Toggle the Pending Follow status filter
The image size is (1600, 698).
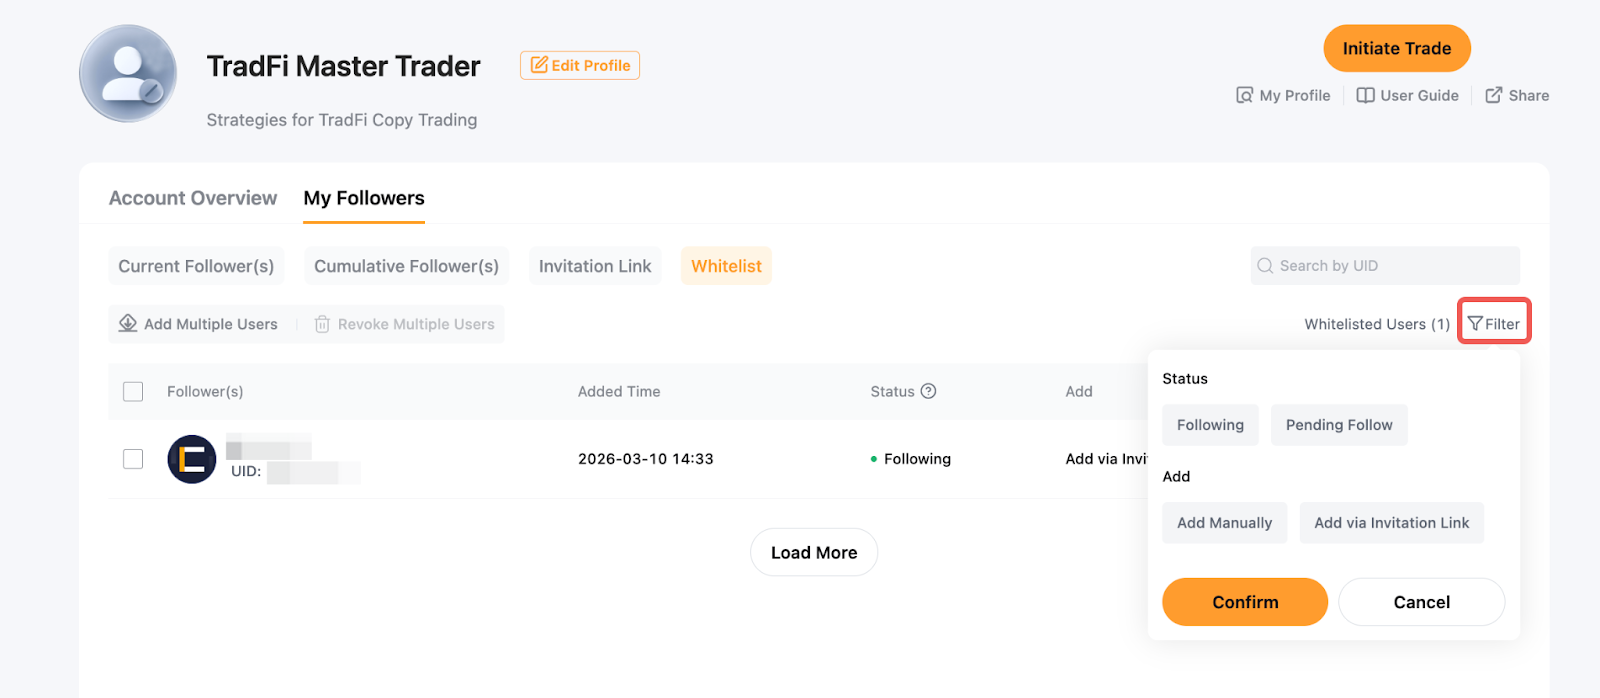click(x=1338, y=425)
